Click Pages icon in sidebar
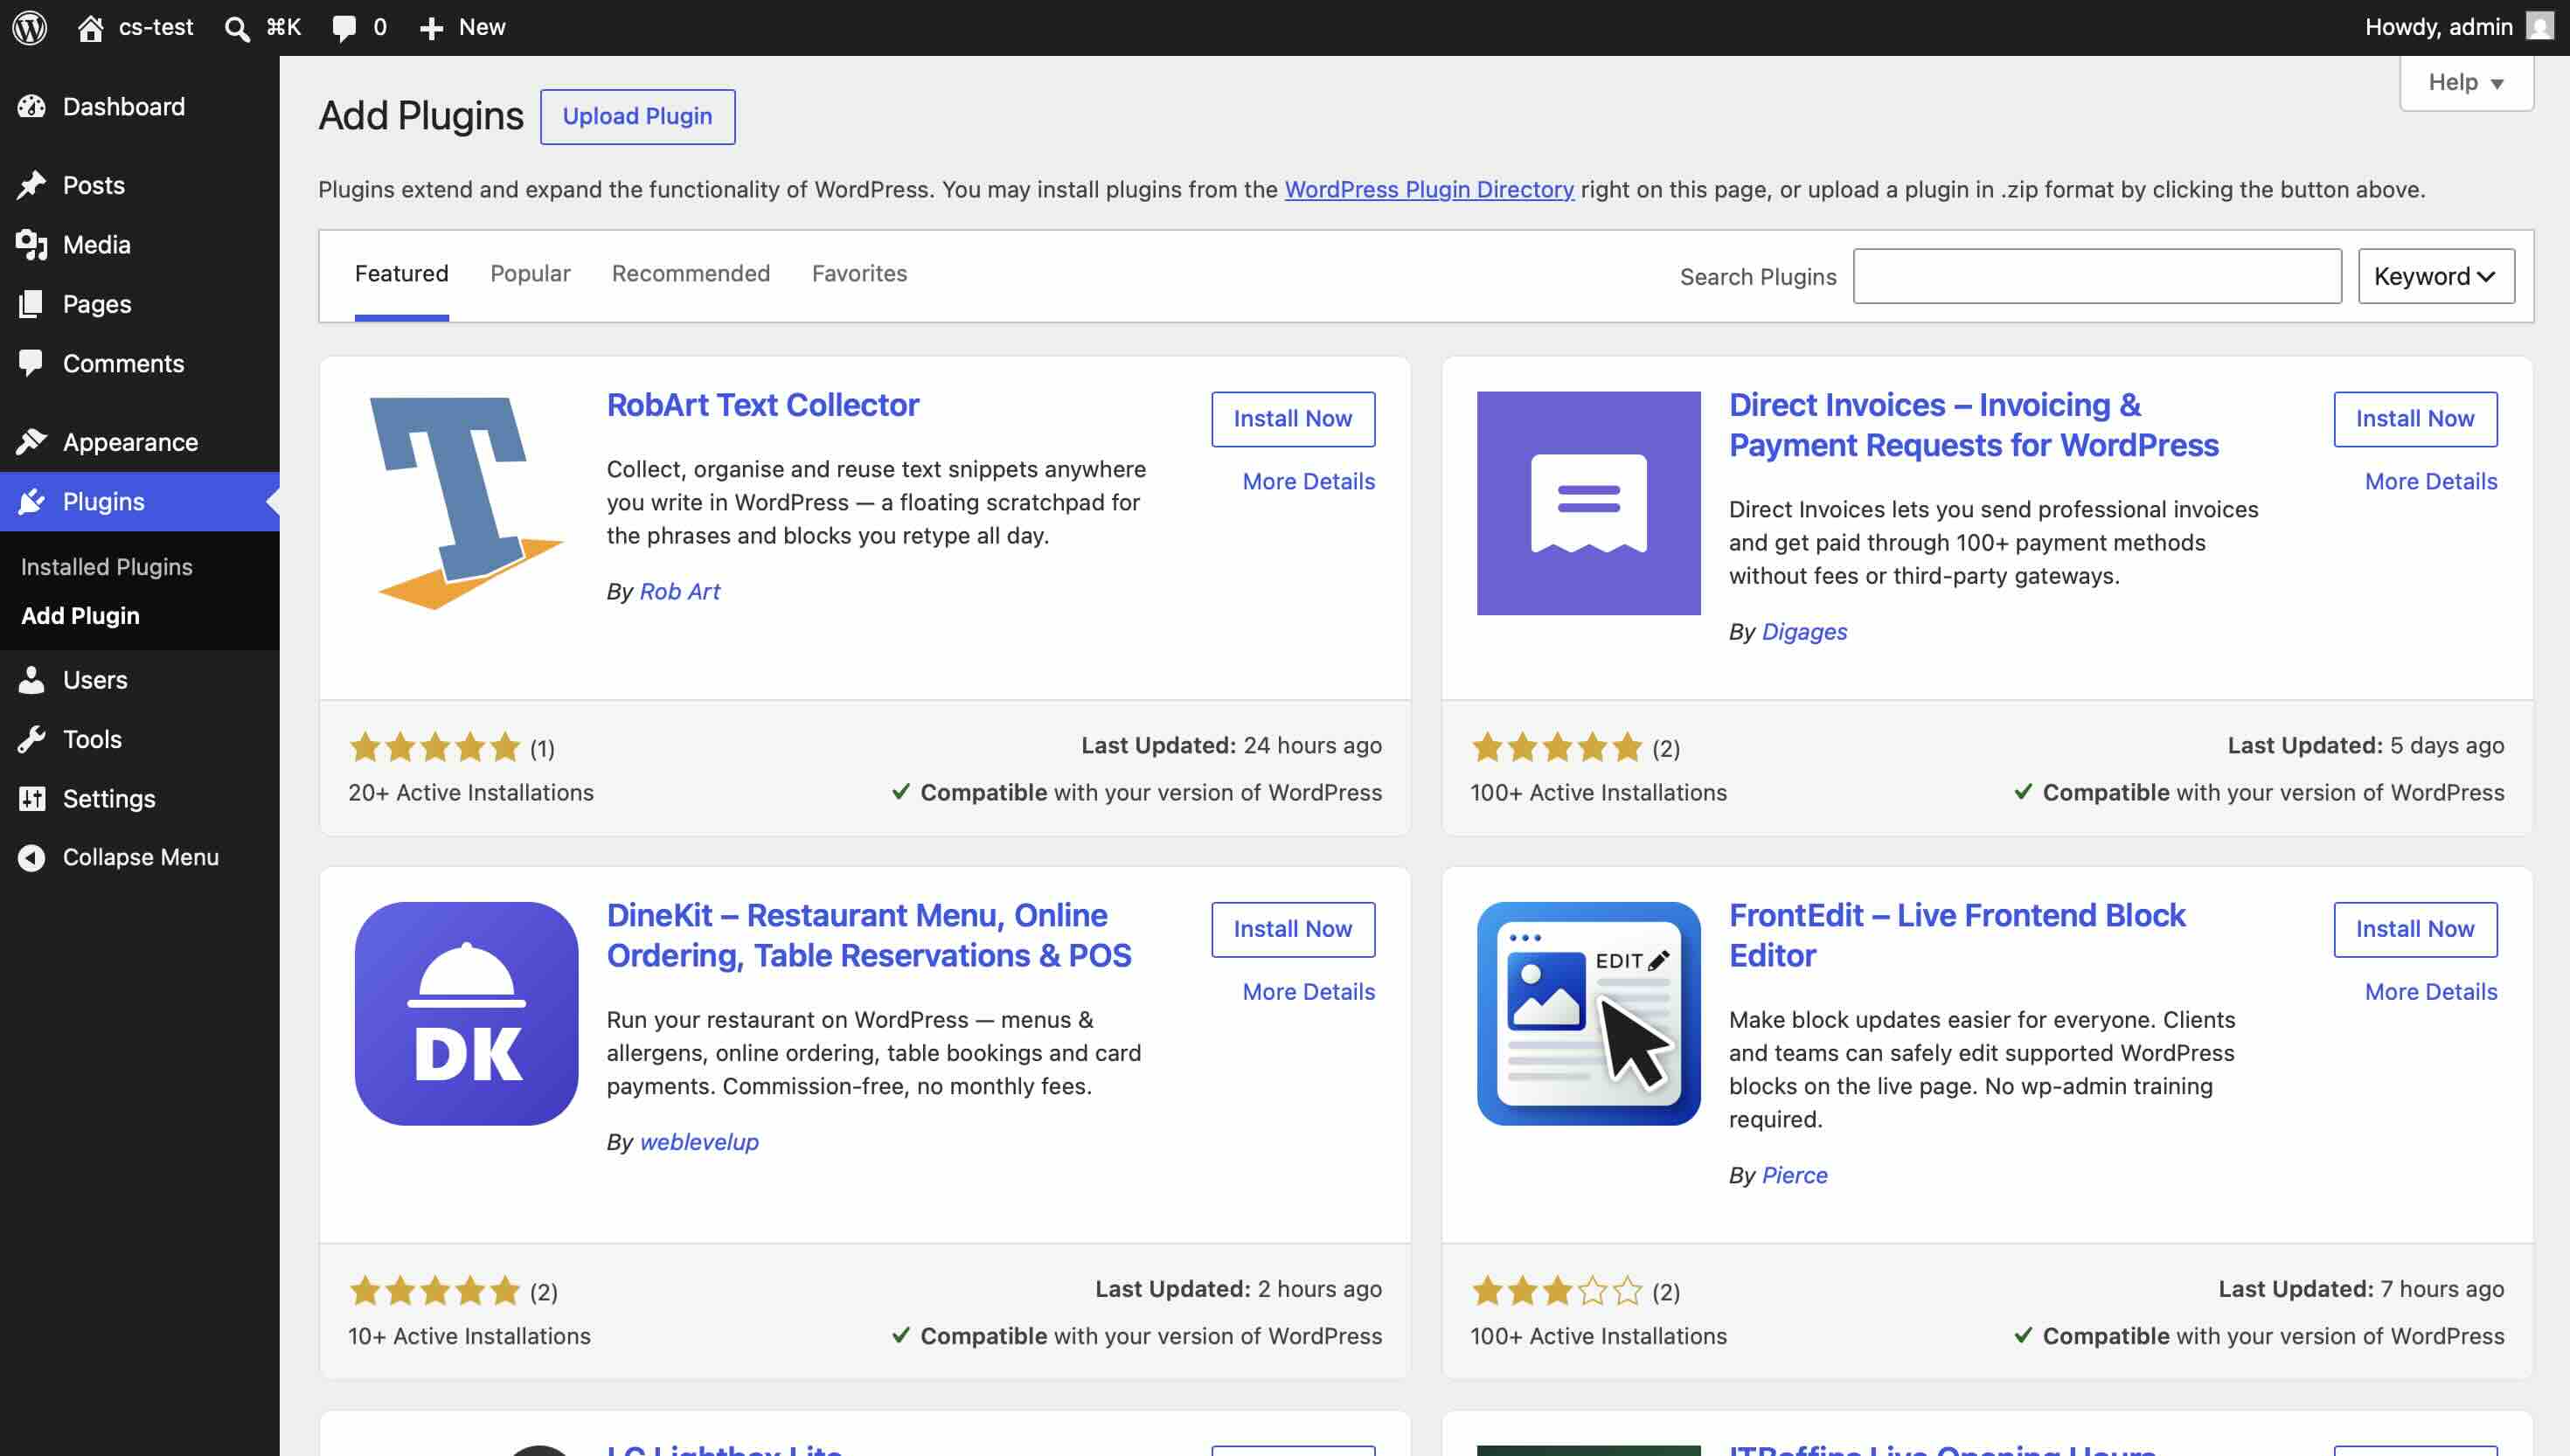2570x1456 pixels. [x=32, y=304]
